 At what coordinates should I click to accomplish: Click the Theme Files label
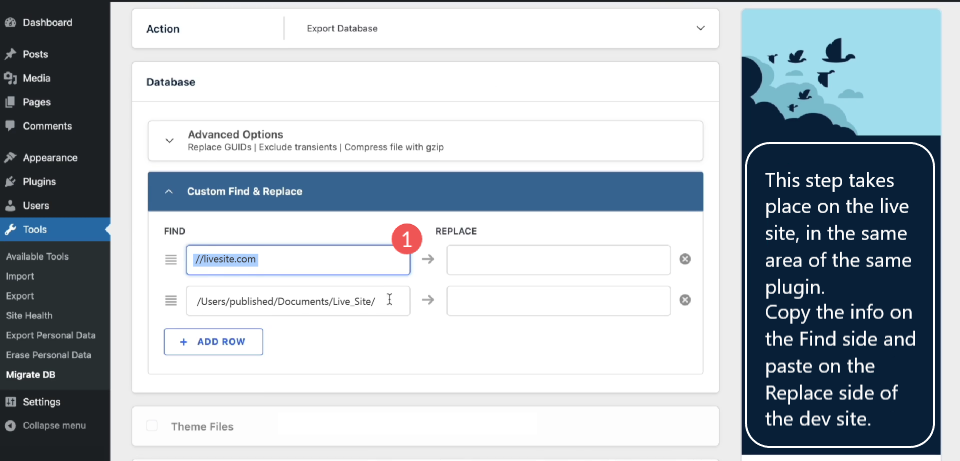202,426
